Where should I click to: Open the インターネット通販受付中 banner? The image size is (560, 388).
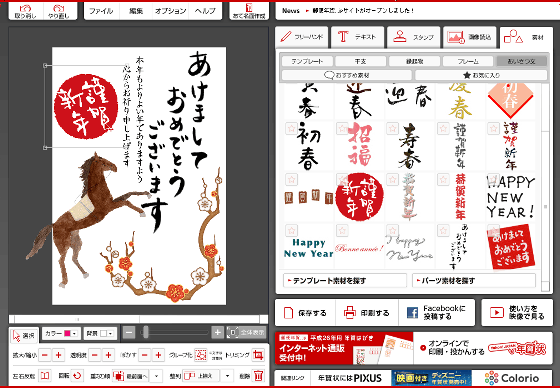344,348
